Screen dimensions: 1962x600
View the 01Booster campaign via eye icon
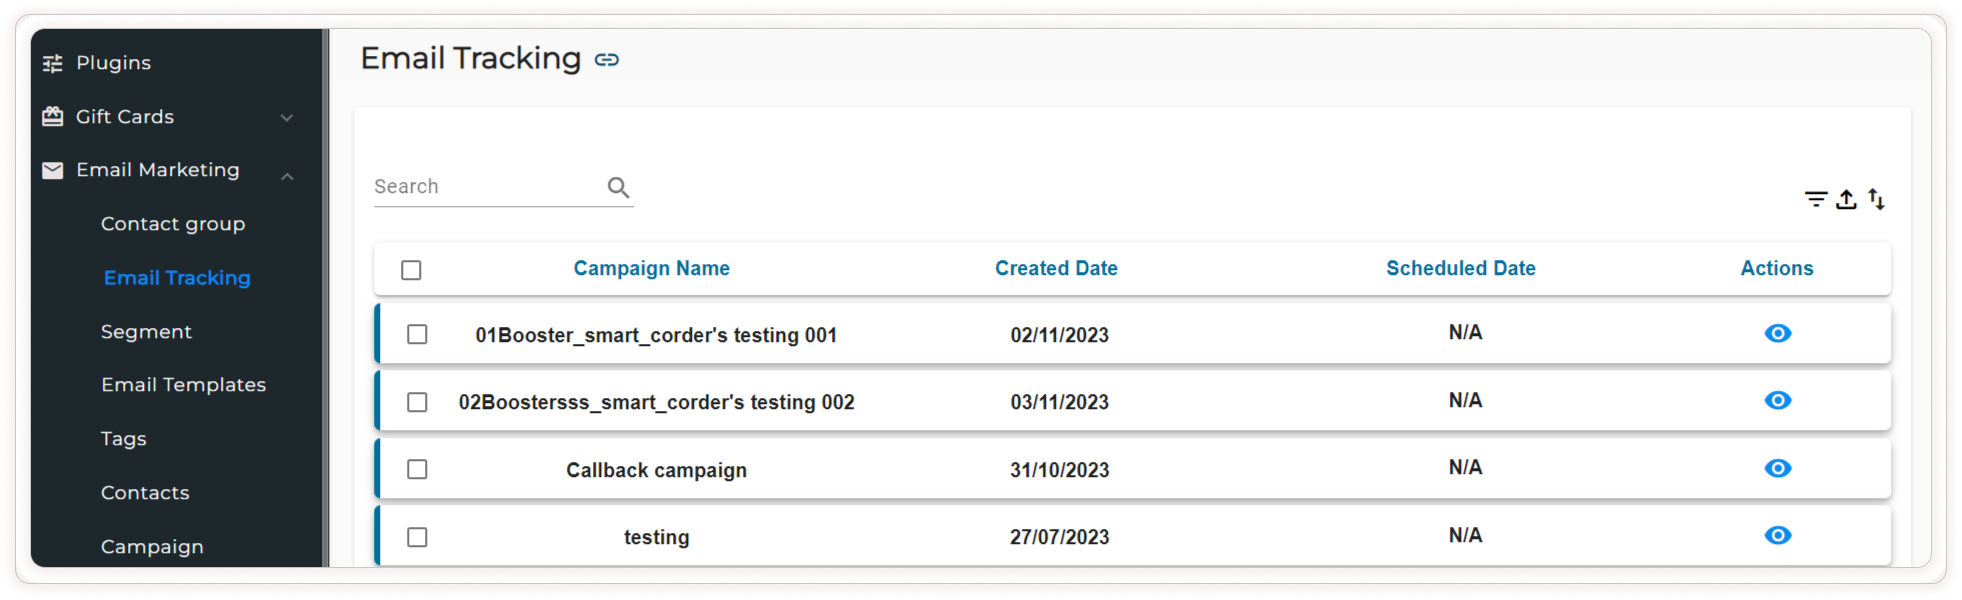click(1777, 333)
